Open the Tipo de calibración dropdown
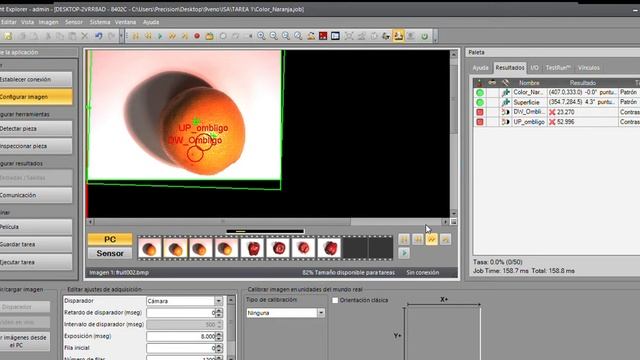The image size is (640, 360). [x=321, y=313]
